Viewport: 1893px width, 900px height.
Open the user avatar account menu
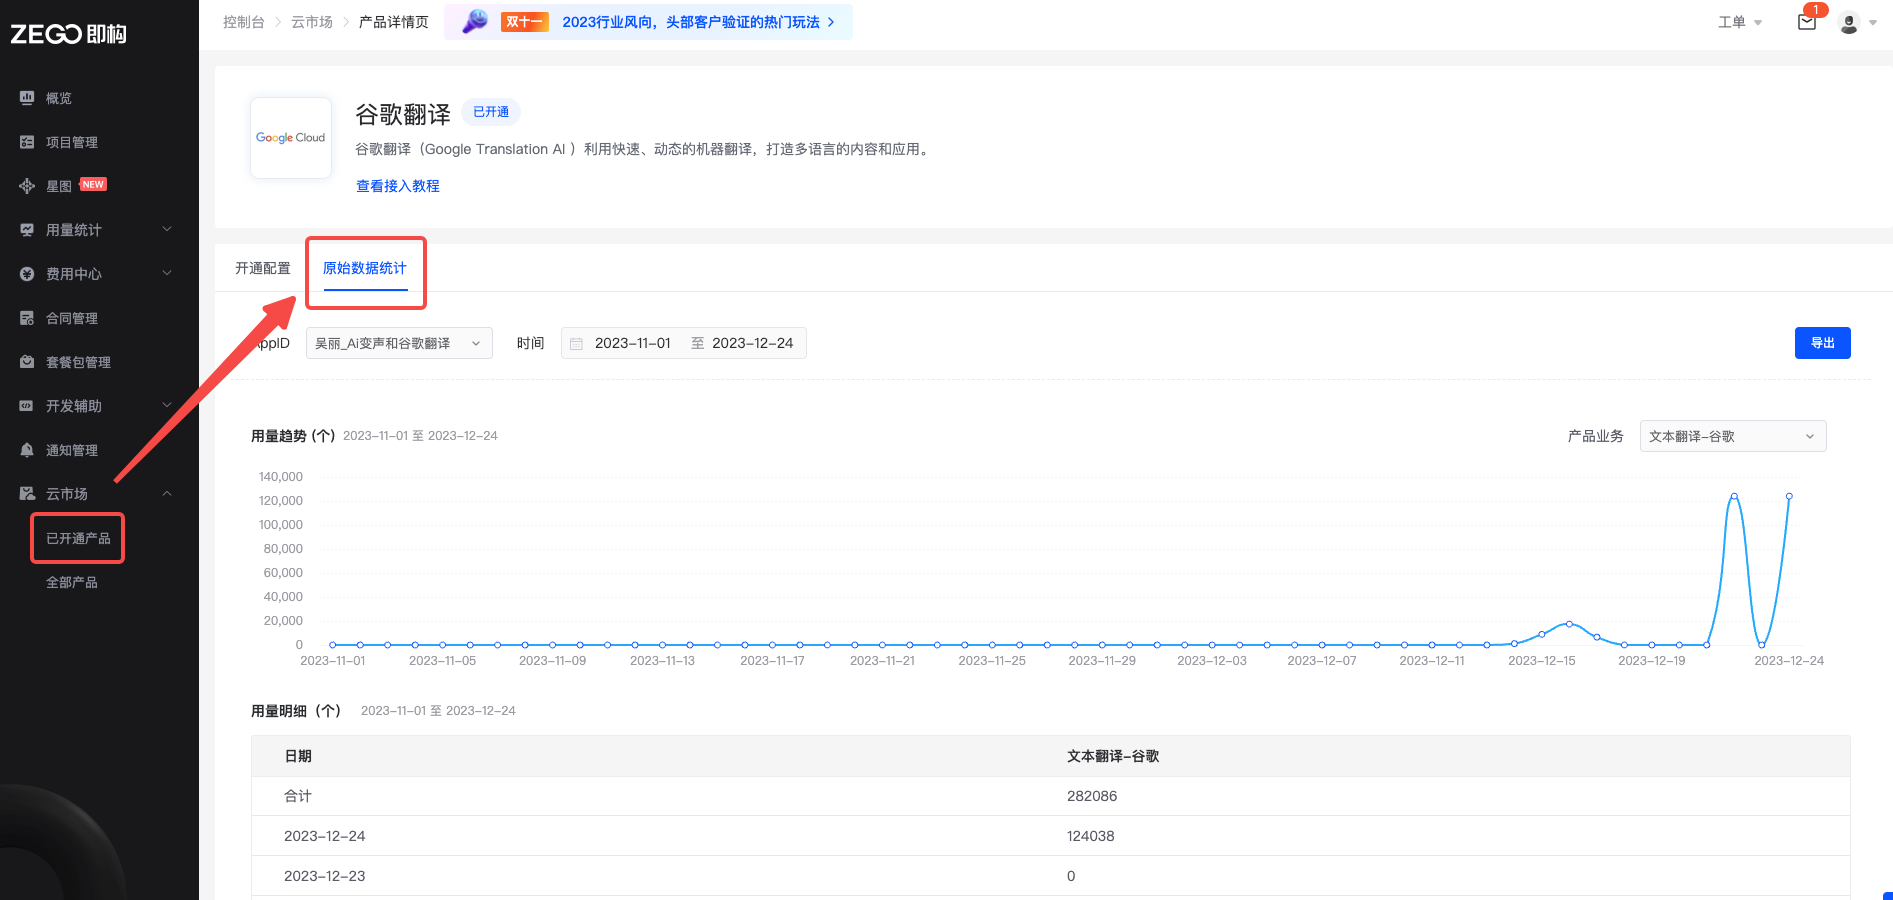1849,22
